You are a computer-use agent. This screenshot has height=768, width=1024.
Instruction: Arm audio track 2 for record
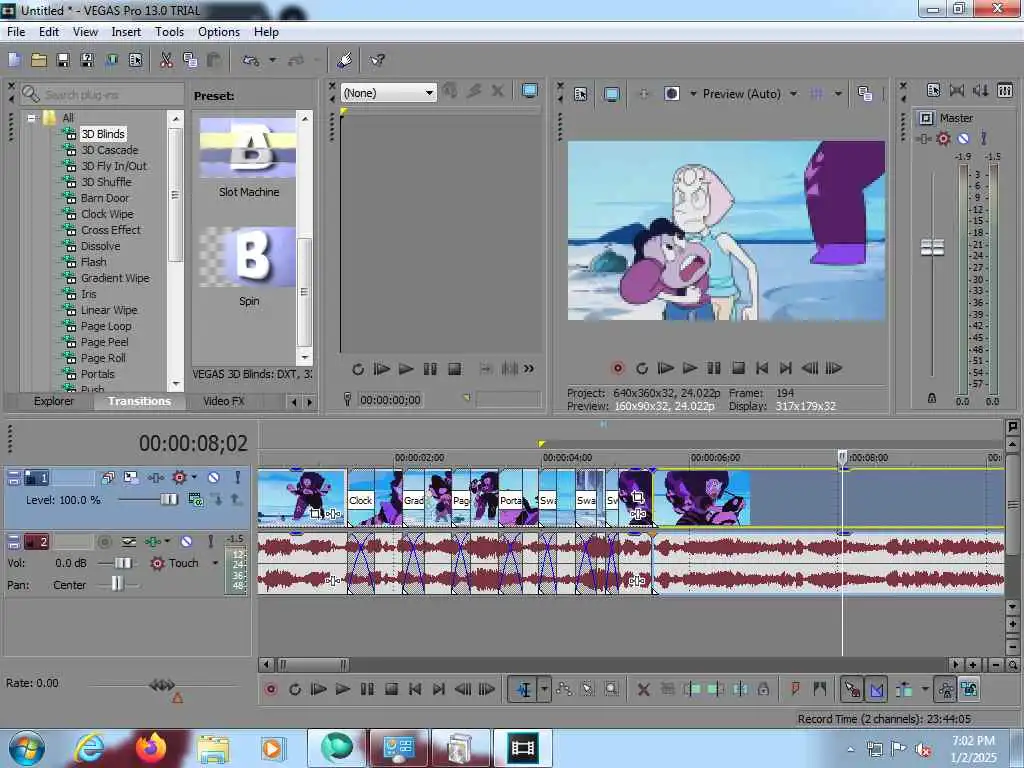click(x=104, y=541)
